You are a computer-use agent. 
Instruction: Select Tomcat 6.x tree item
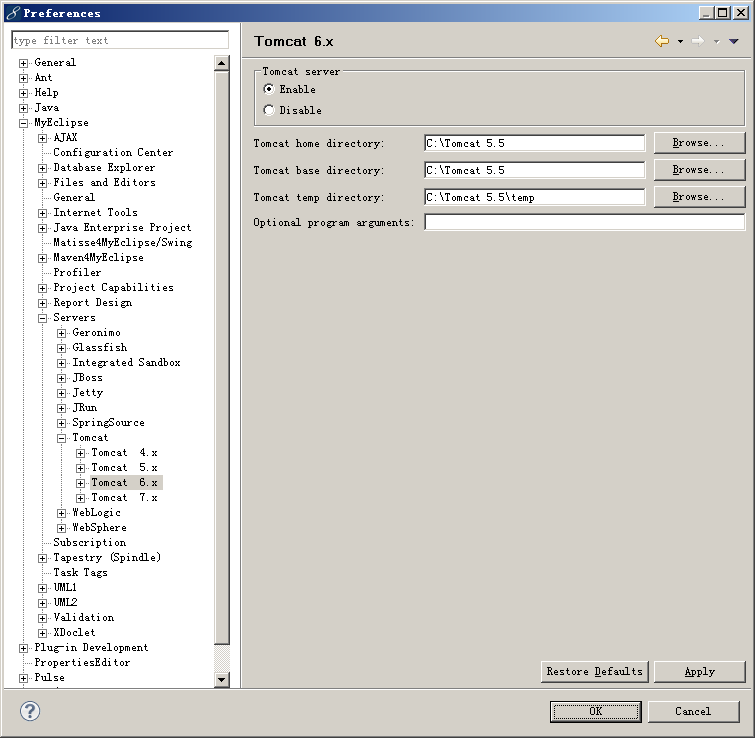(126, 482)
